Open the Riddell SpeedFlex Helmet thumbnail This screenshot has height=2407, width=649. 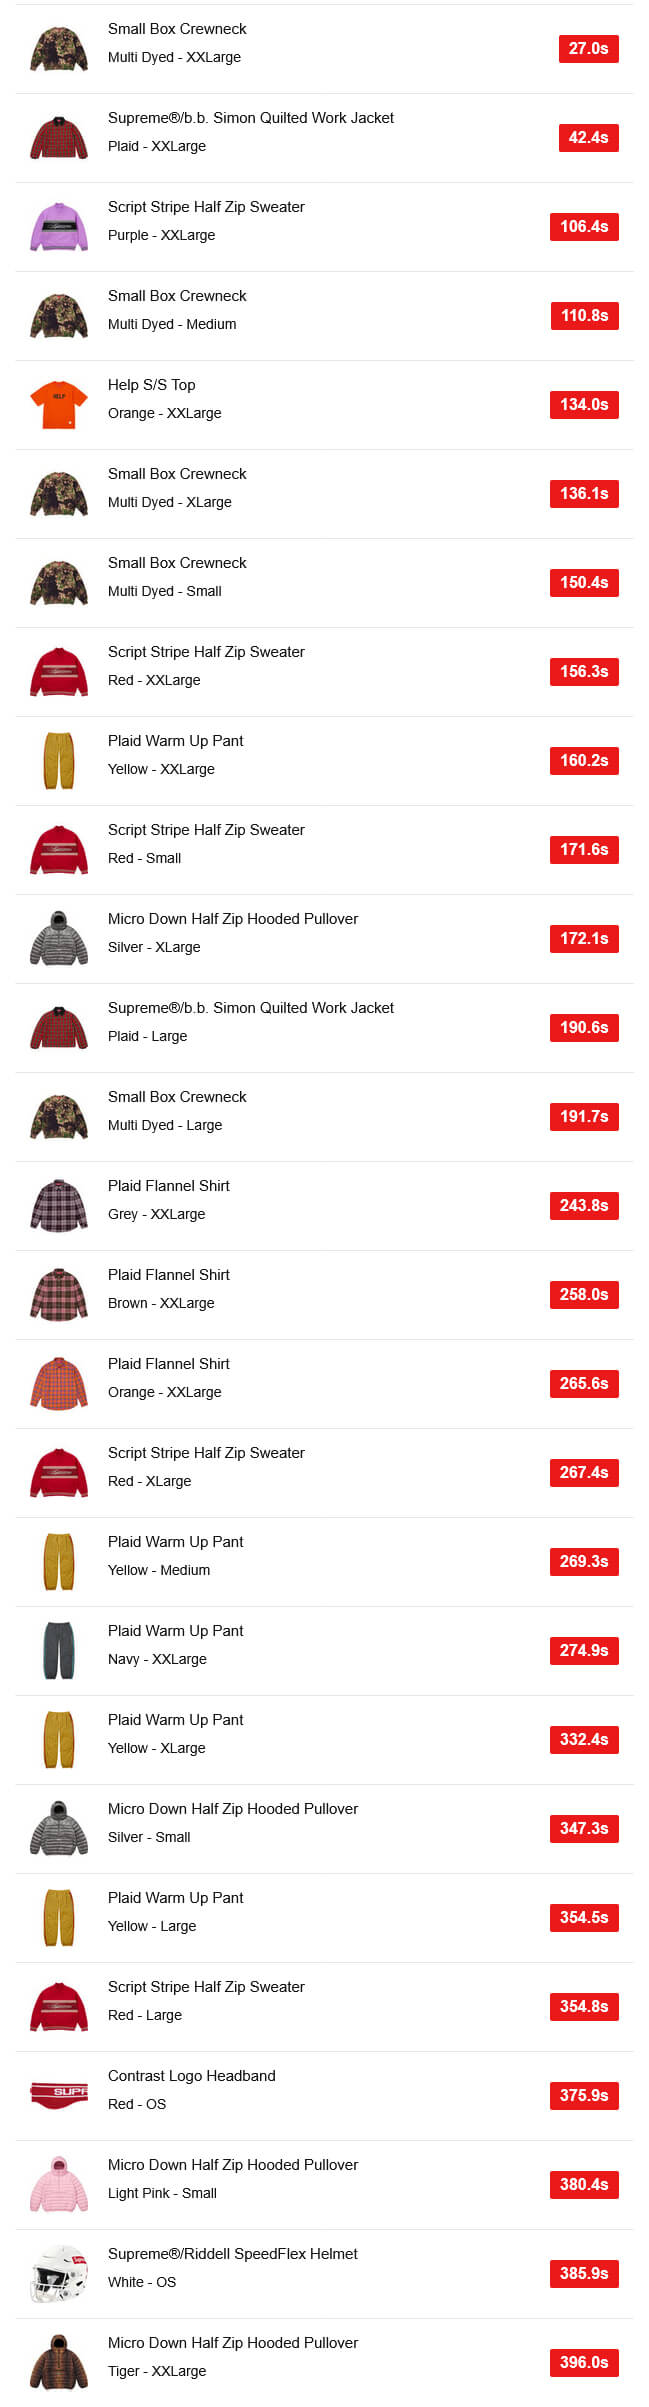click(59, 2273)
